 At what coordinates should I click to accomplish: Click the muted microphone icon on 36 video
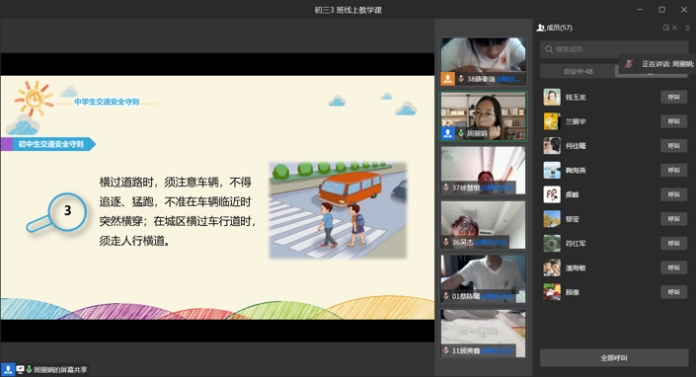point(446,242)
